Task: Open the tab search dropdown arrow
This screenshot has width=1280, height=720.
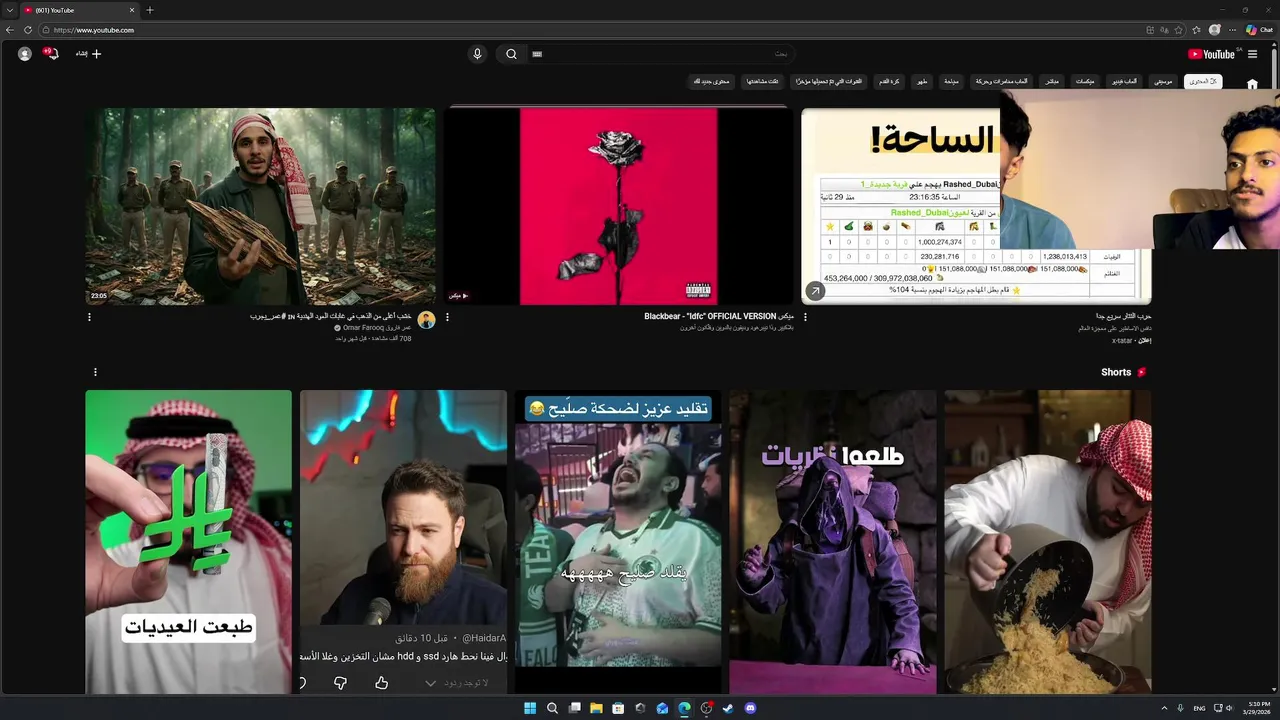Action: pos(9,10)
